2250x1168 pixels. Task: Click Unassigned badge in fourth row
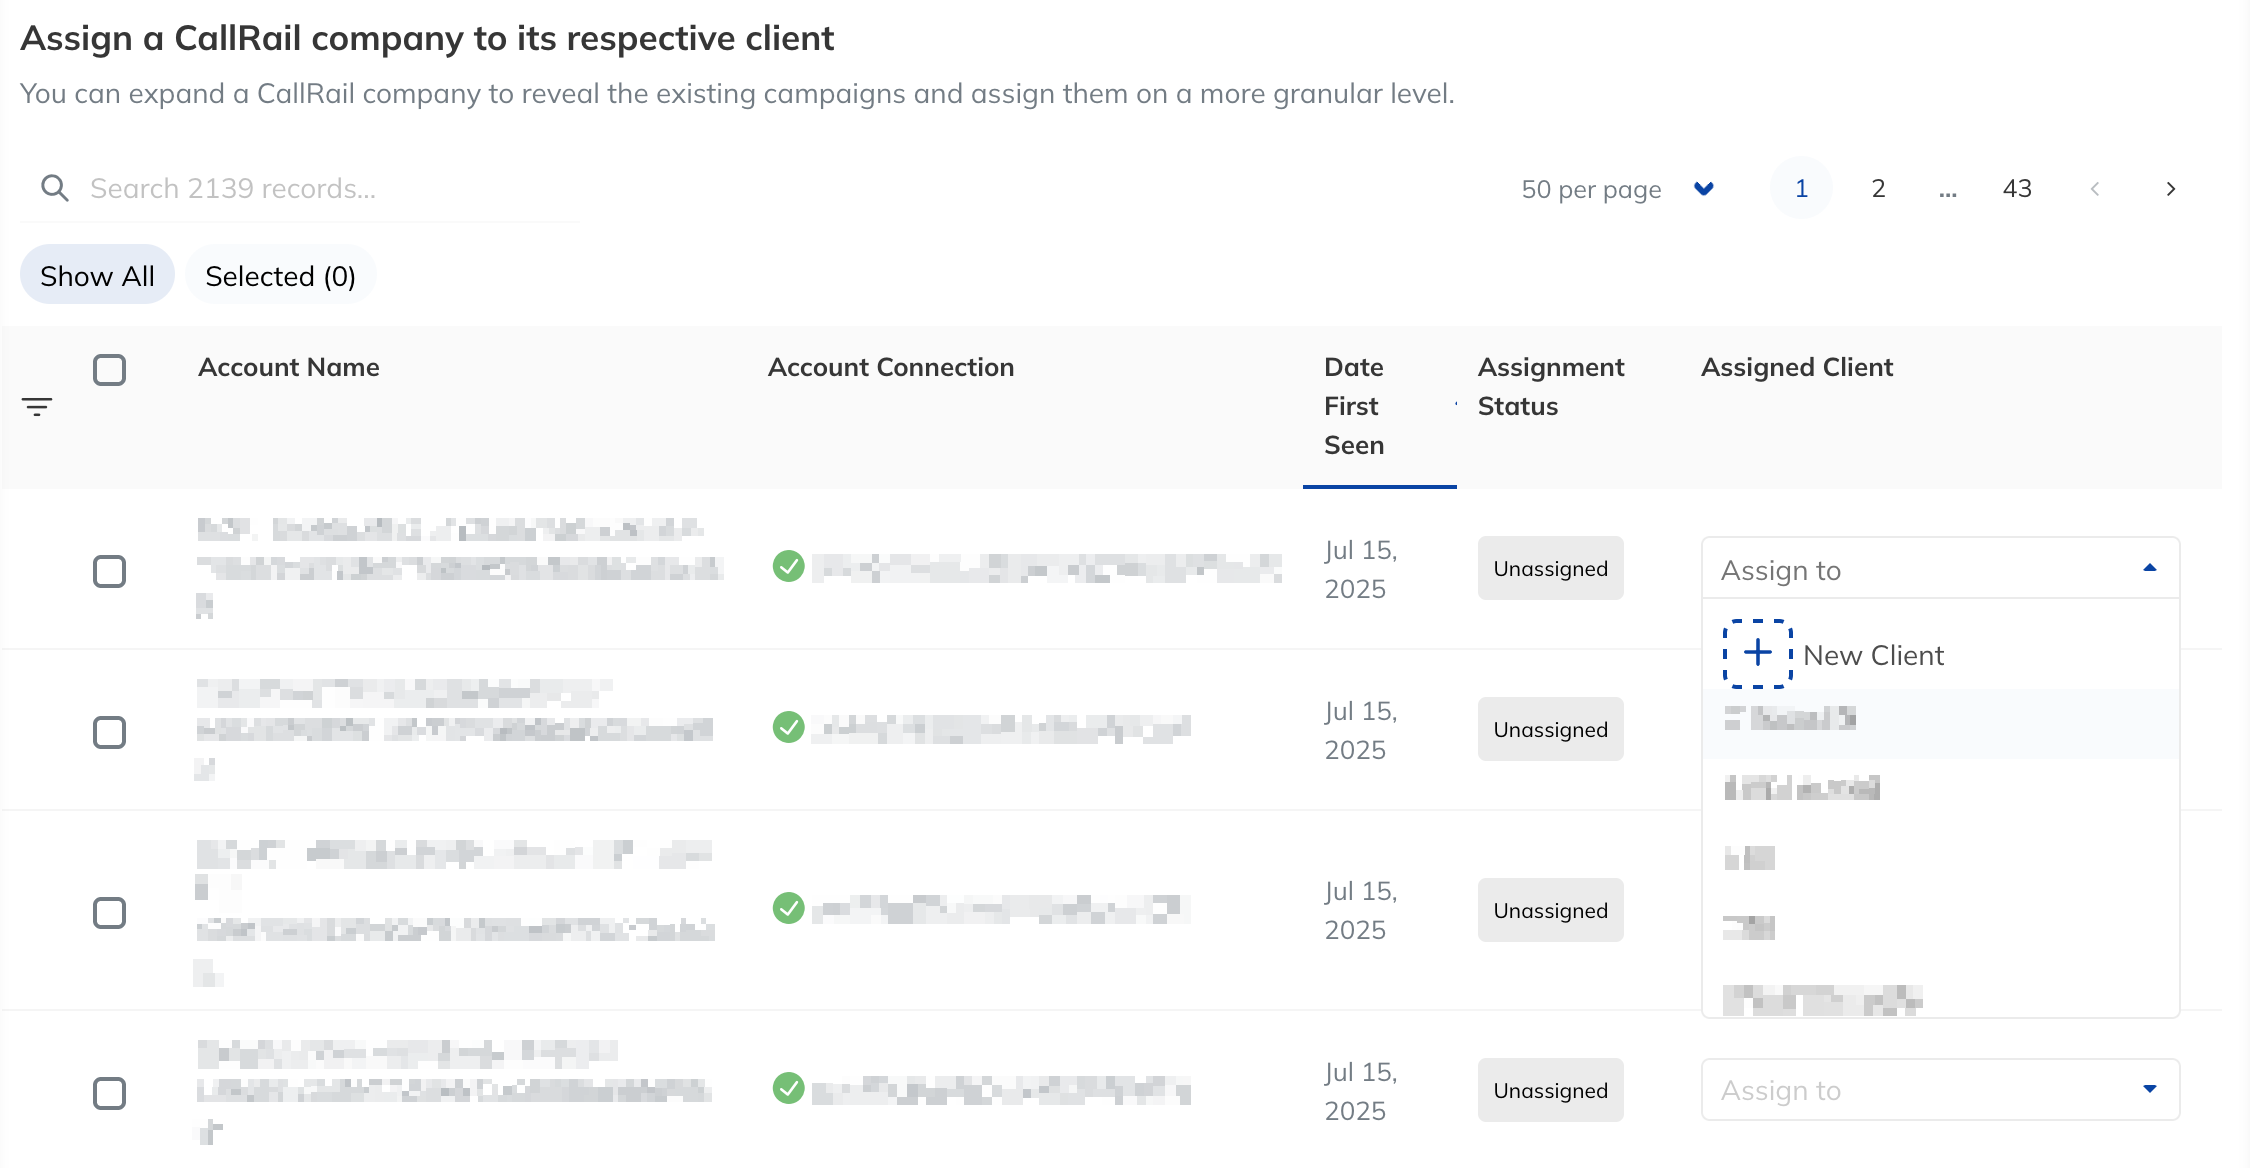1551,1090
